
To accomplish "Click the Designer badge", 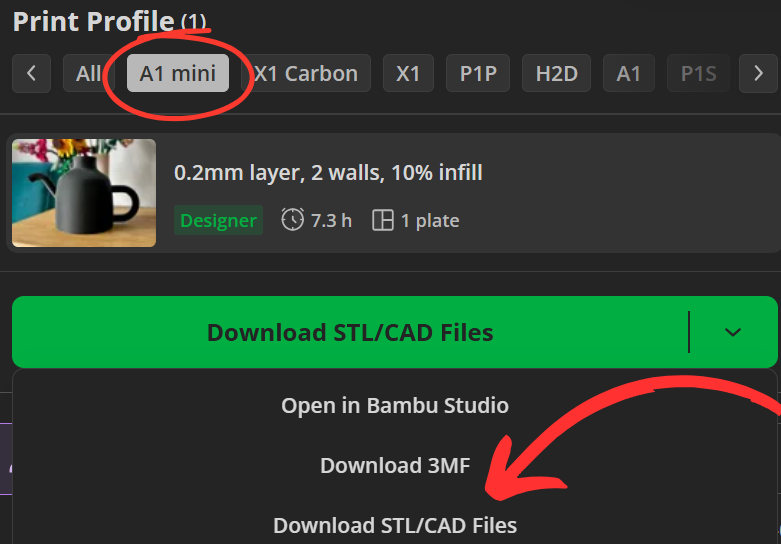I will 218,220.
